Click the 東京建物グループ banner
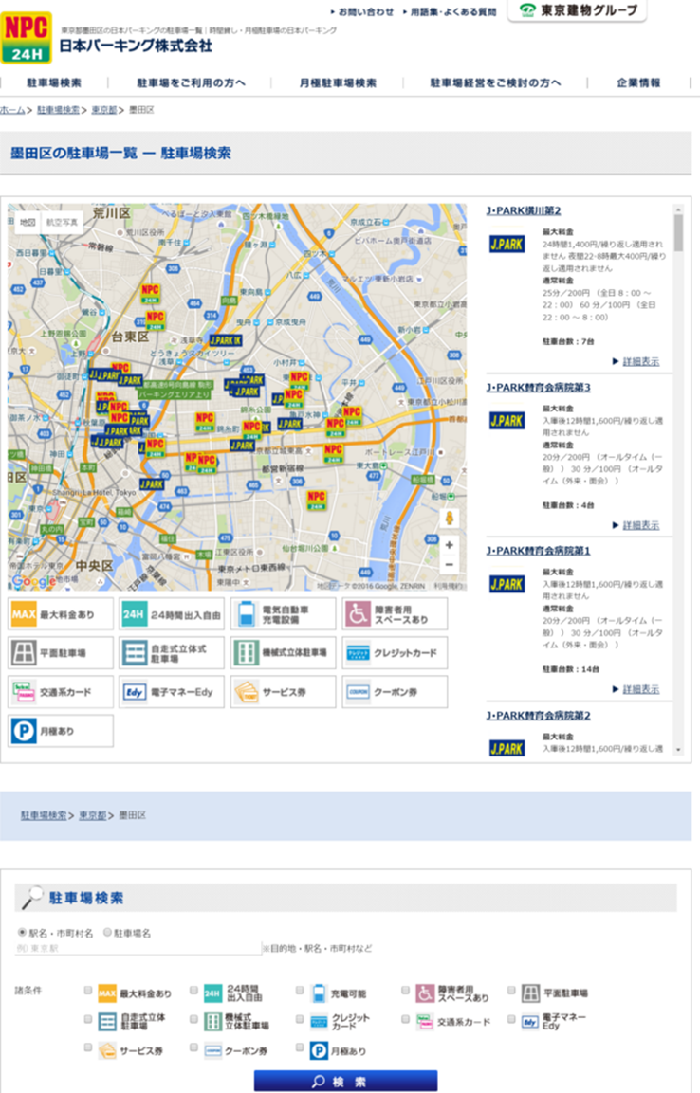Image resolution: width=700 pixels, height=1093 pixels. pos(577,11)
